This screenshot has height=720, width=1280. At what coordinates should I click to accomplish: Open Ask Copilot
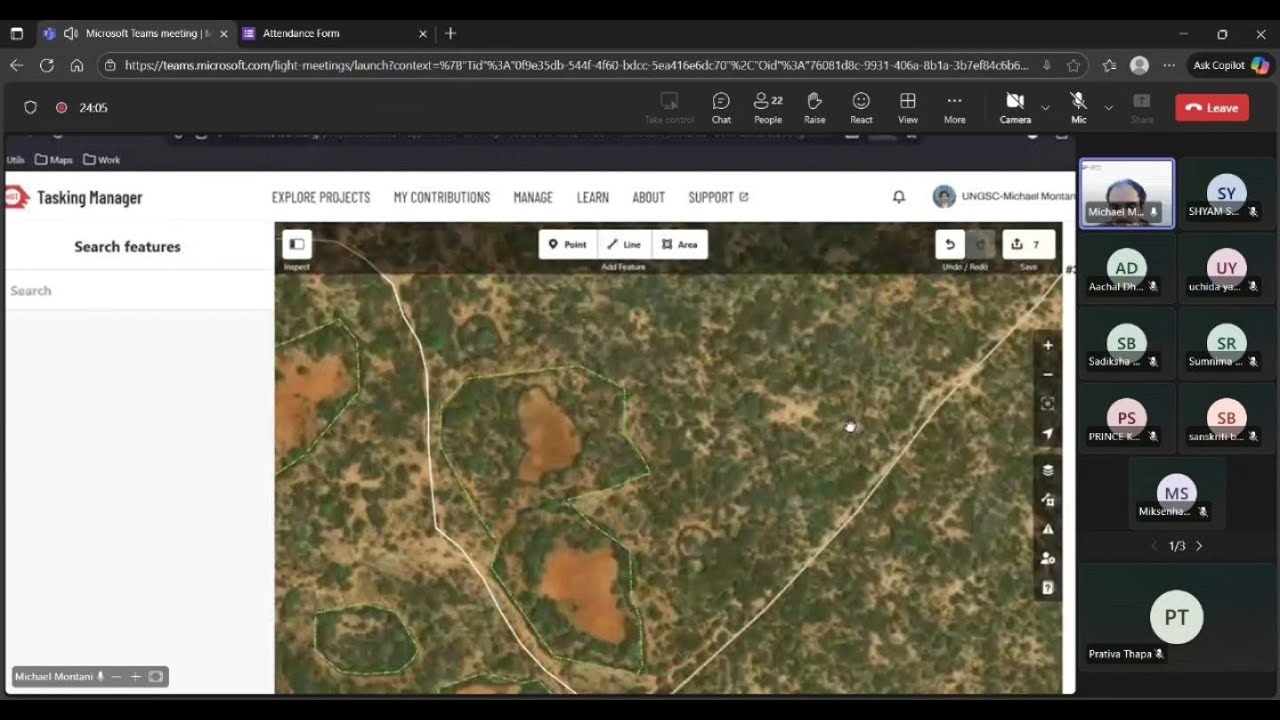1231,65
